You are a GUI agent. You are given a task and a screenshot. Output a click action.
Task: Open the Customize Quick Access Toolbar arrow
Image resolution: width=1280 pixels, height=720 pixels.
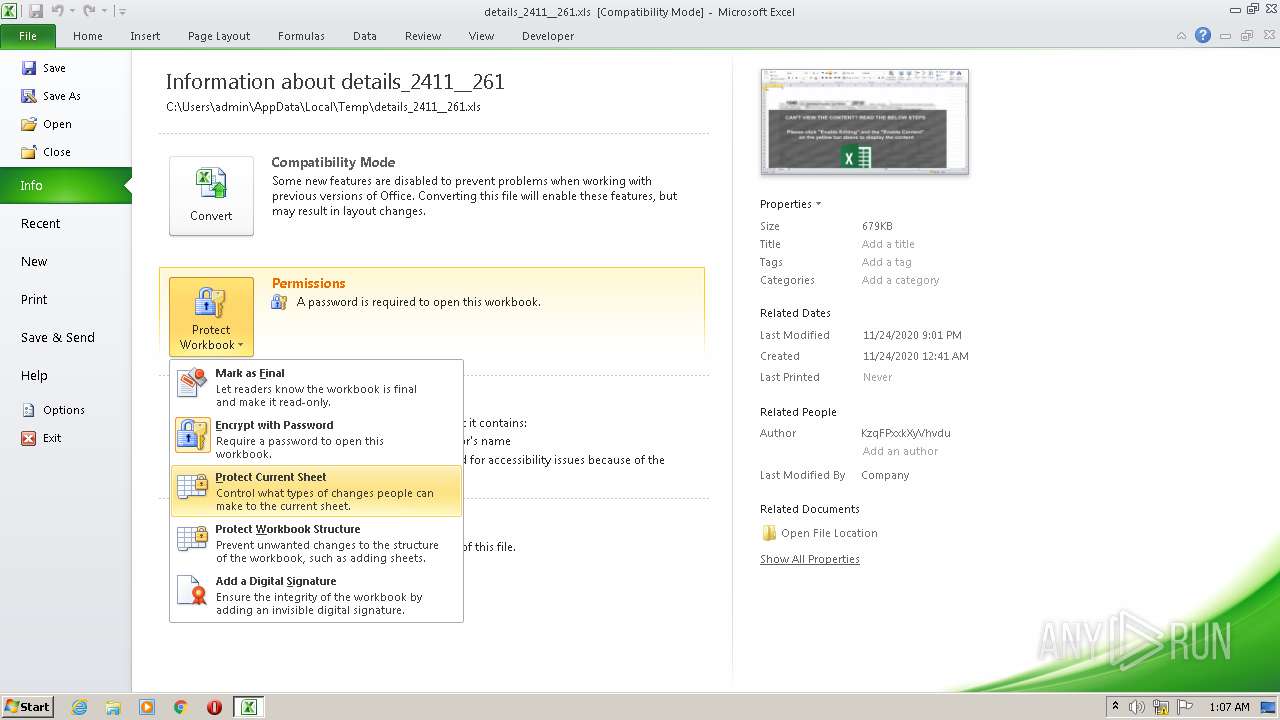pos(122,11)
